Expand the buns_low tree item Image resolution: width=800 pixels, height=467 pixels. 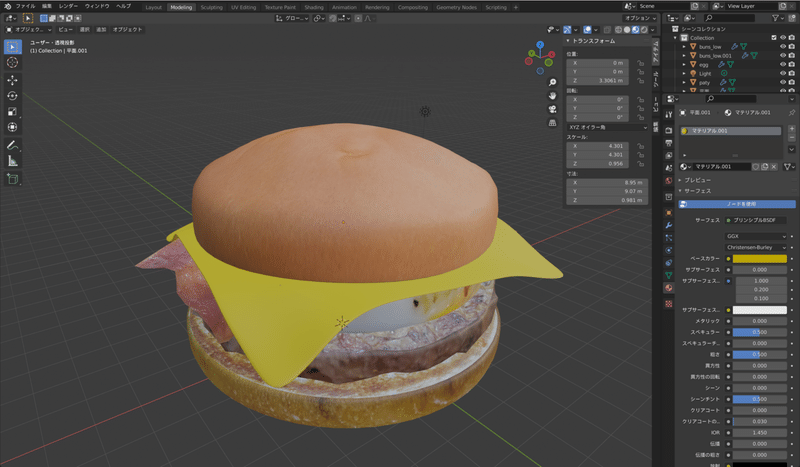coord(684,46)
